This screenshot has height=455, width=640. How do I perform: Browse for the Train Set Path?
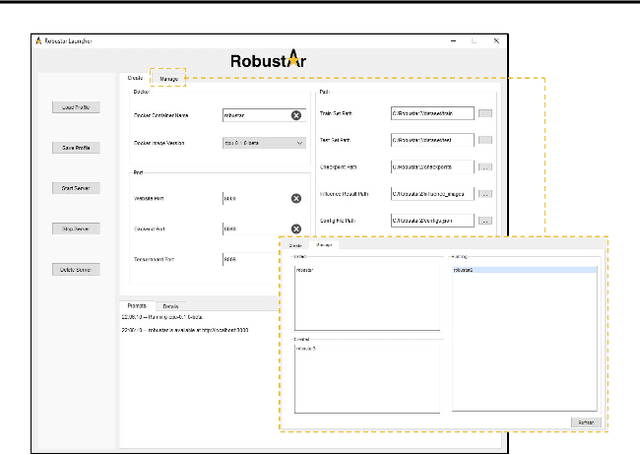[485, 114]
